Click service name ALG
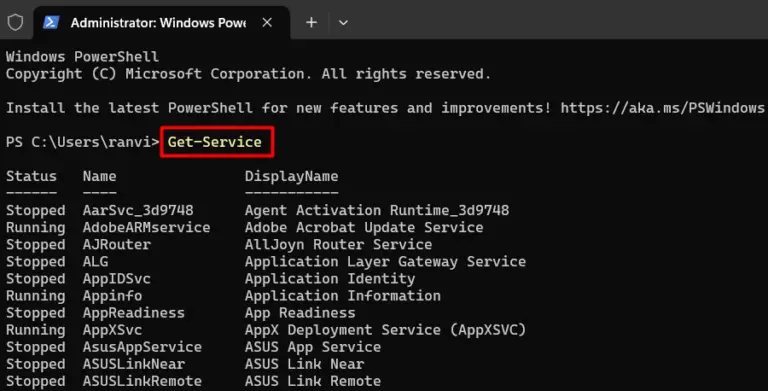768x391 pixels. click(x=96, y=262)
